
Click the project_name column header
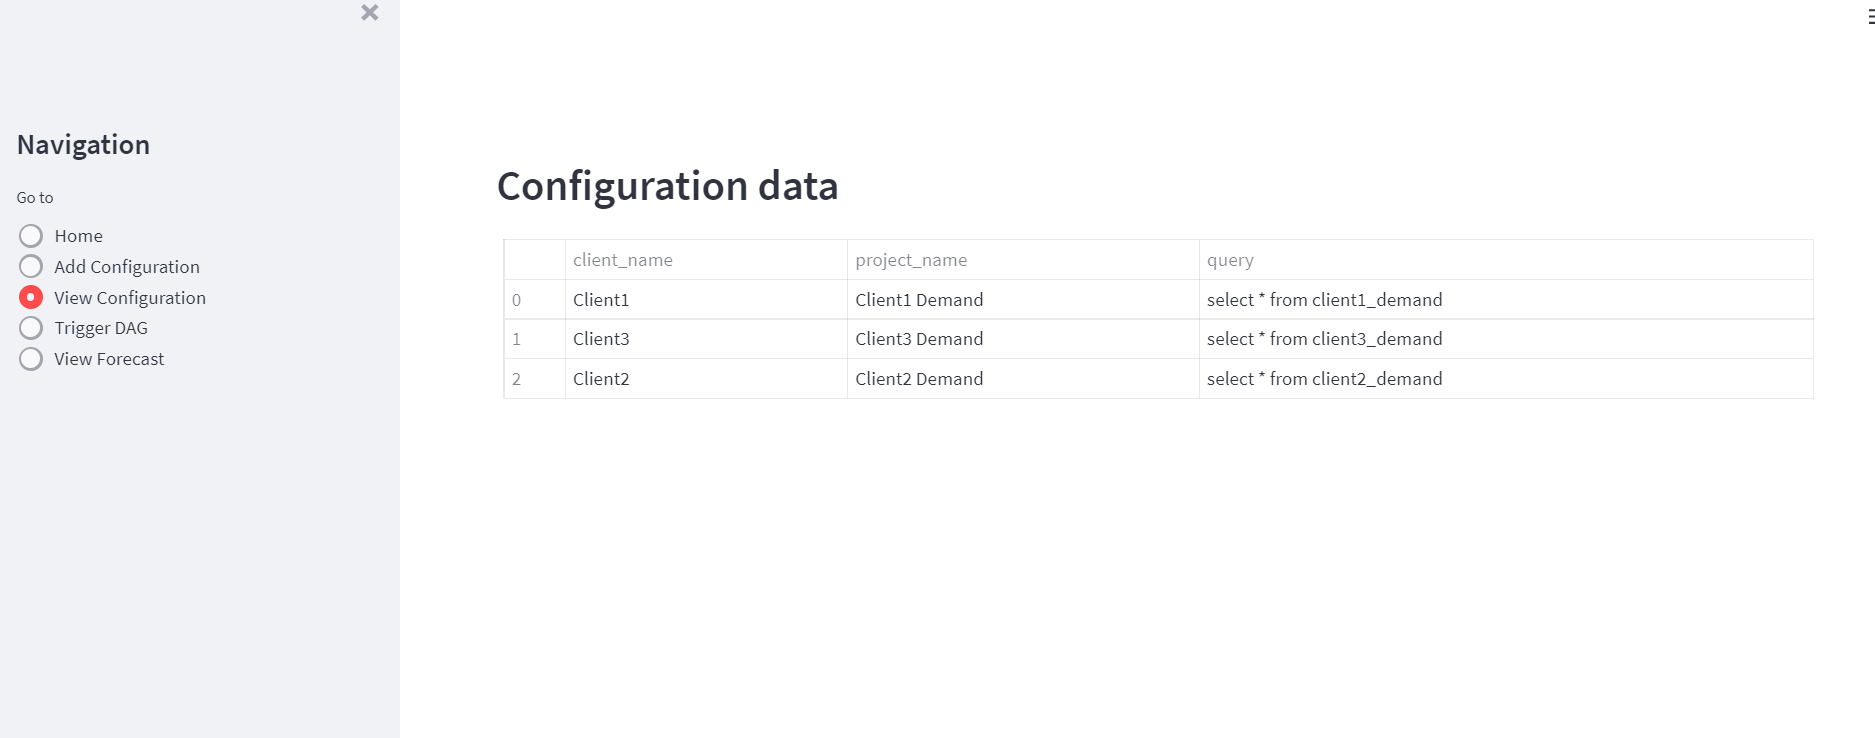(911, 259)
